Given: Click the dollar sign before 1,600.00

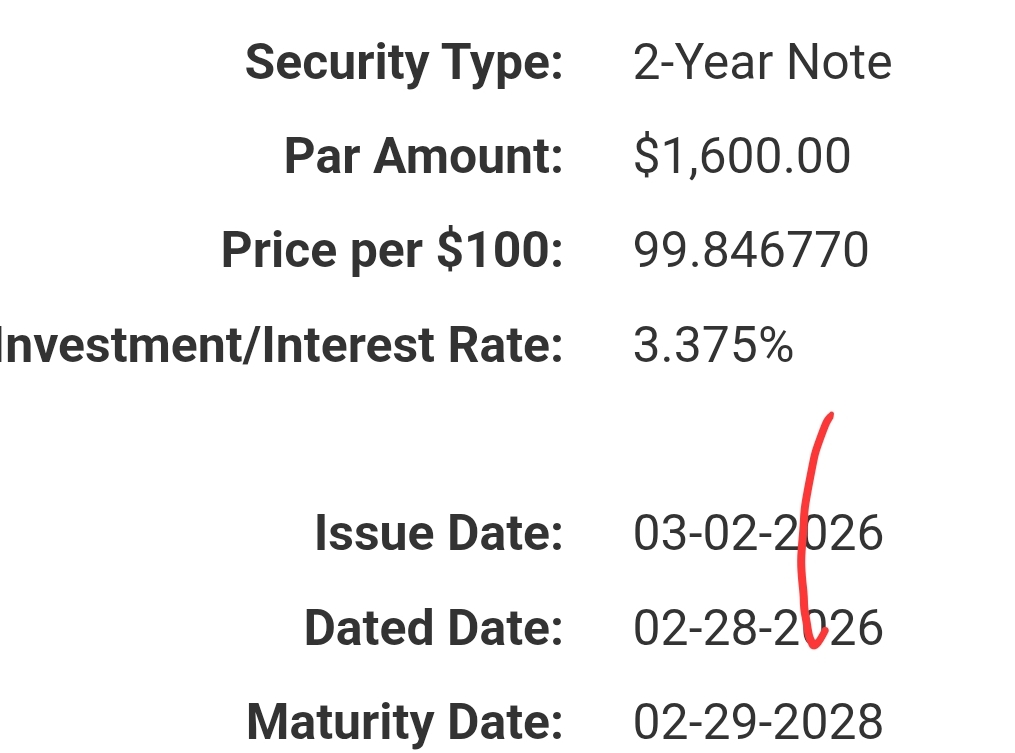Looking at the screenshot, I should pos(646,157).
